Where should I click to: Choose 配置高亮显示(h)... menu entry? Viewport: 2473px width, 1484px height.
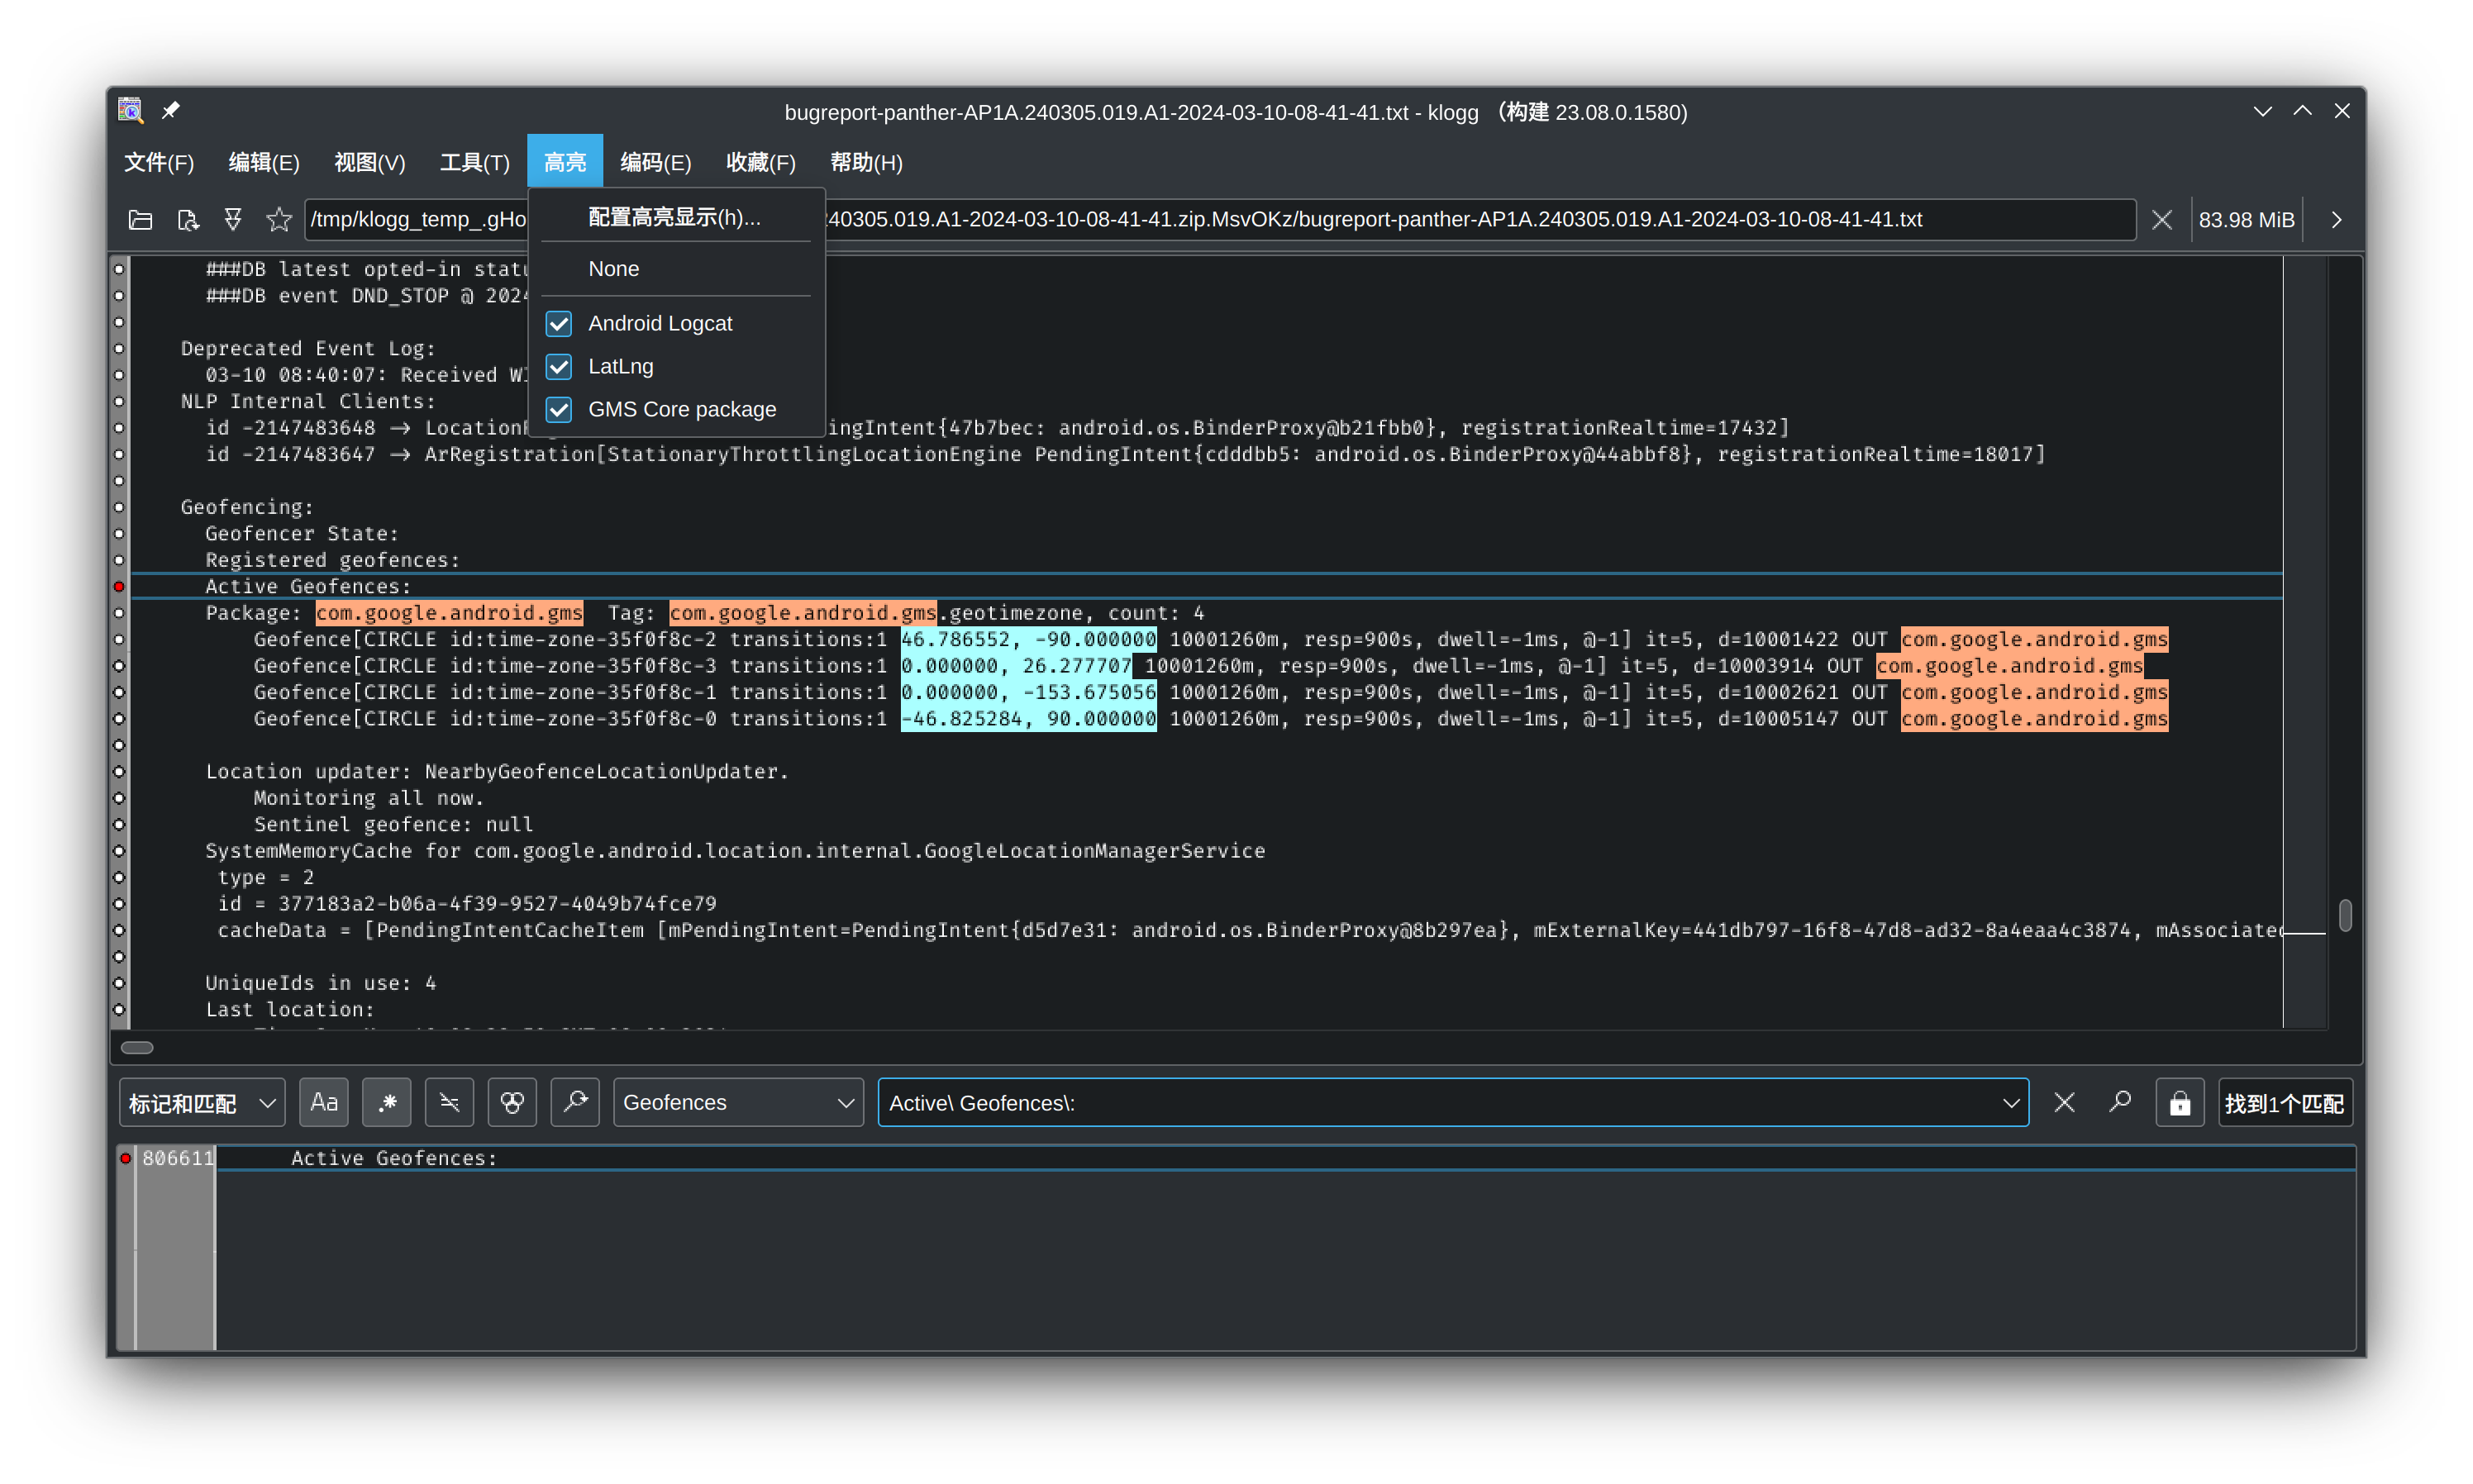(677, 217)
